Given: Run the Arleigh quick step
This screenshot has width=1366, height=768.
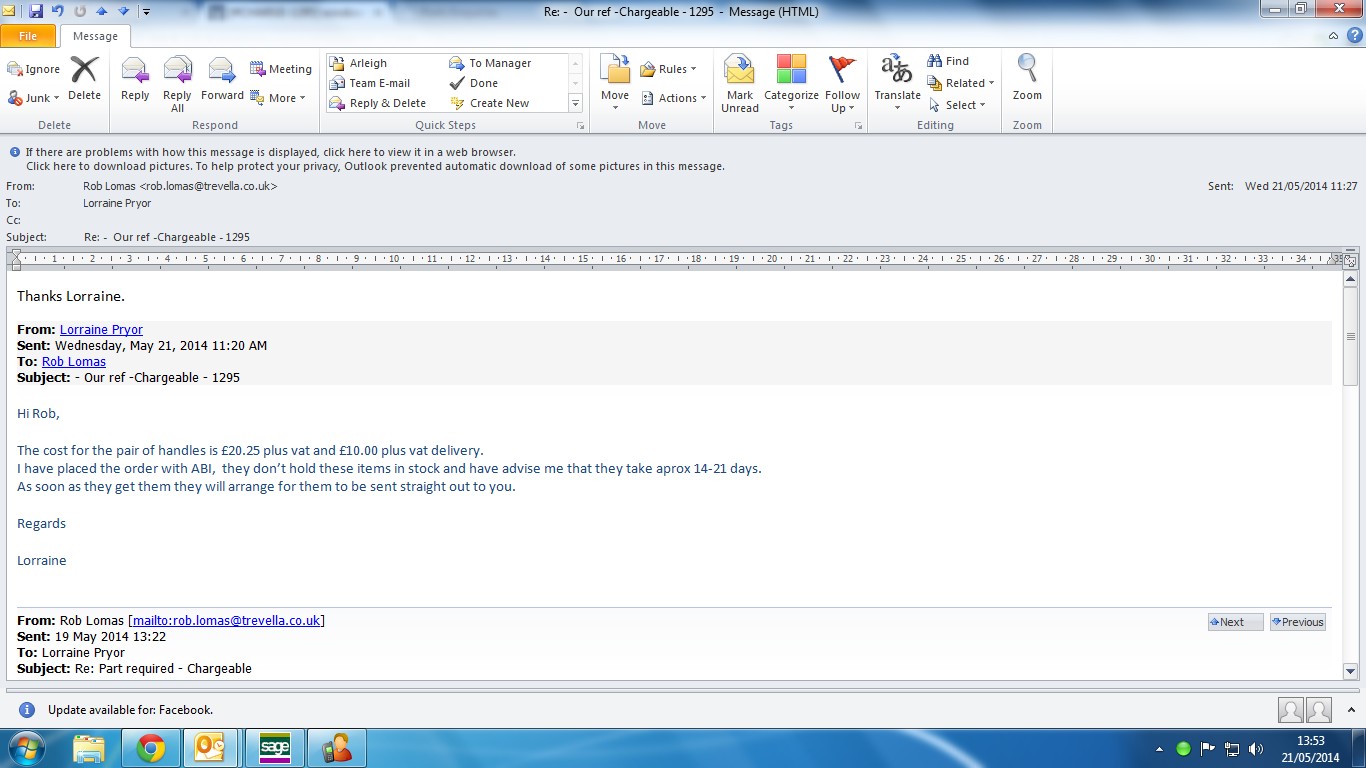Looking at the screenshot, I should click(x=358, y=63).
